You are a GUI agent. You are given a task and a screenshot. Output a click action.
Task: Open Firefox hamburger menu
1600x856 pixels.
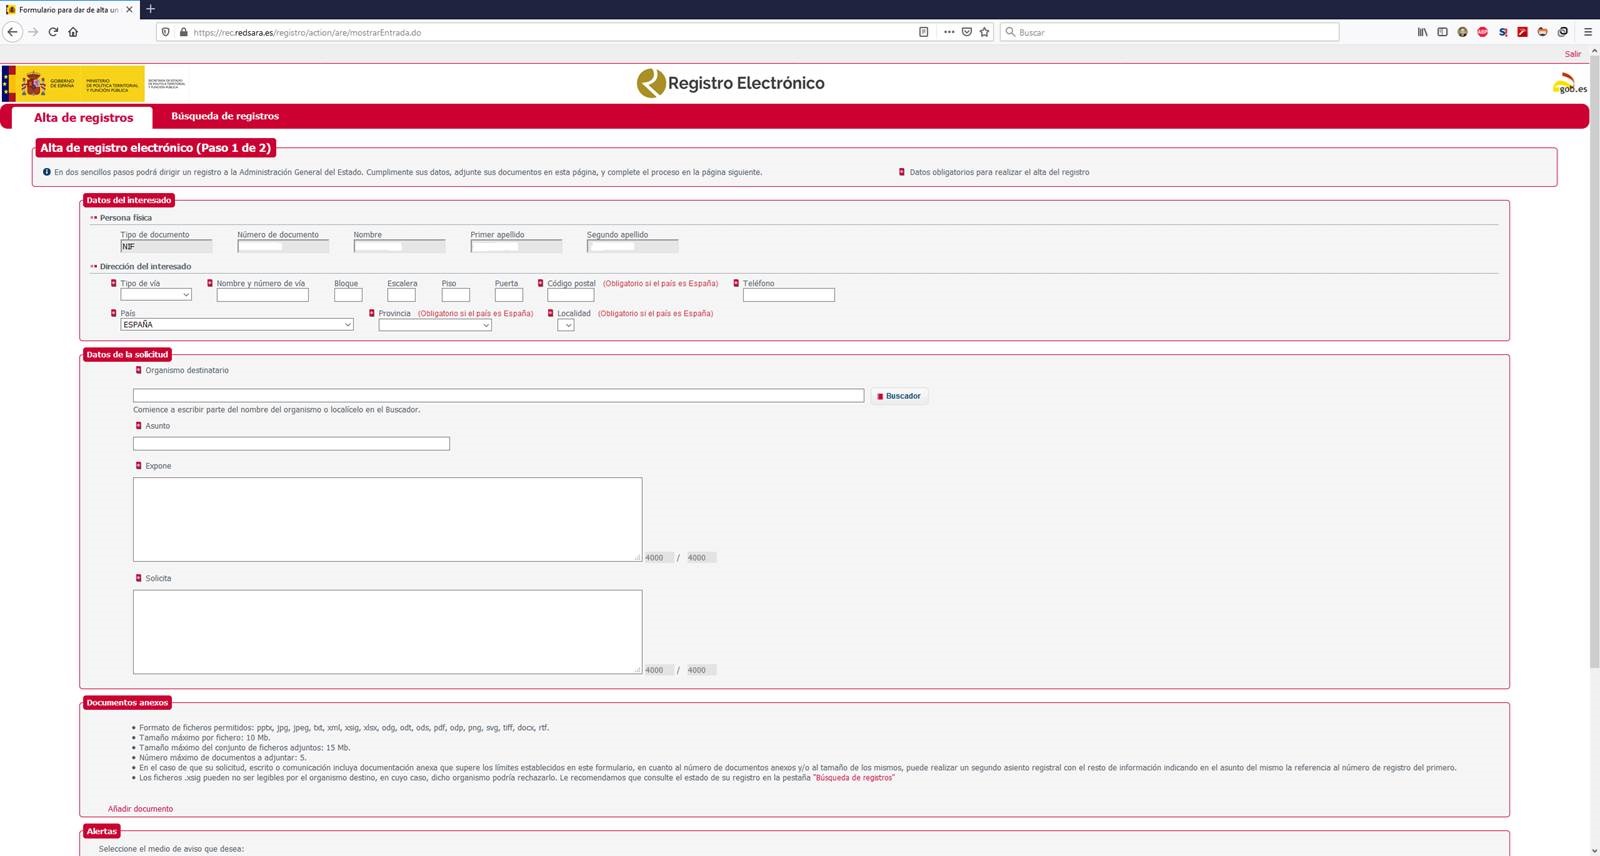click(1587, 32)
